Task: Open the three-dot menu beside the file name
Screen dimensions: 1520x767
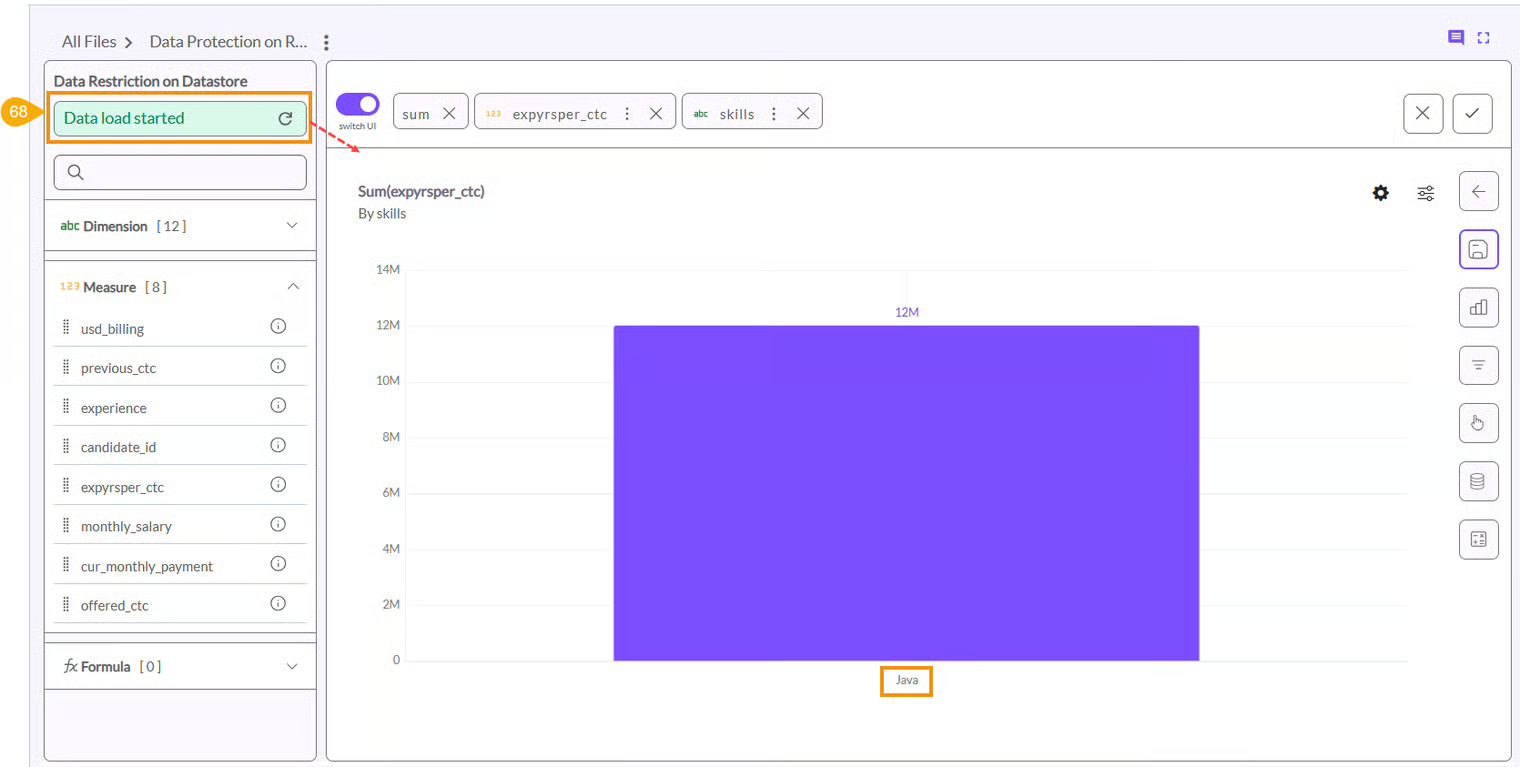Action: [326, 43]
